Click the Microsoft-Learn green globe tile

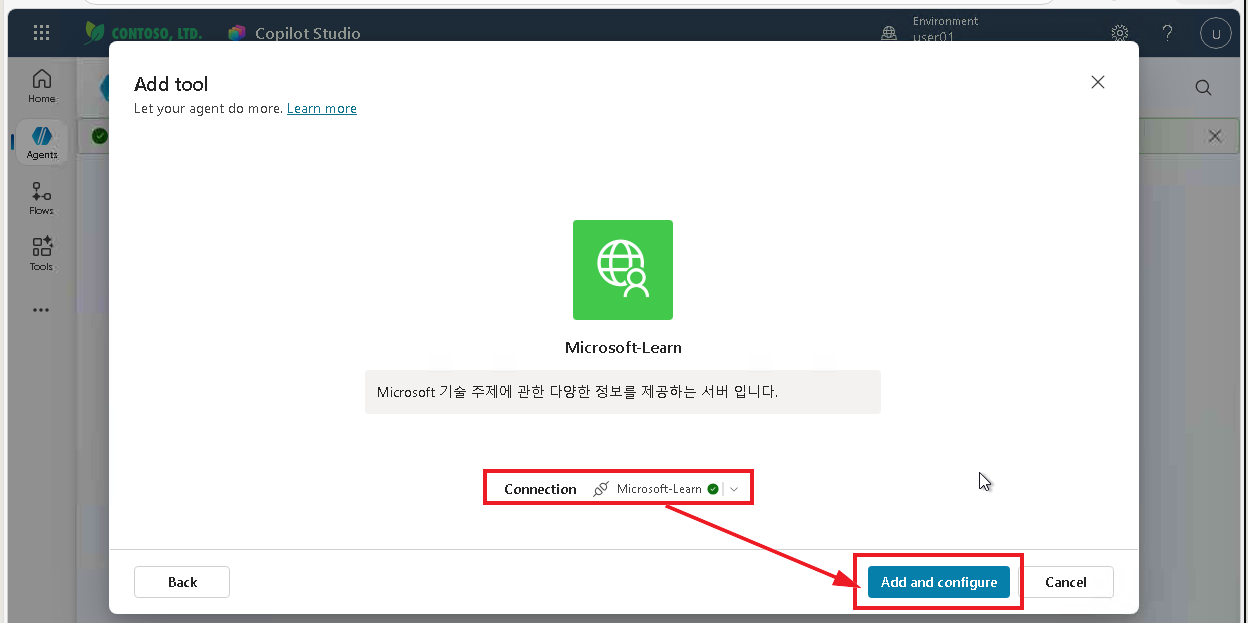coord(623,270)
